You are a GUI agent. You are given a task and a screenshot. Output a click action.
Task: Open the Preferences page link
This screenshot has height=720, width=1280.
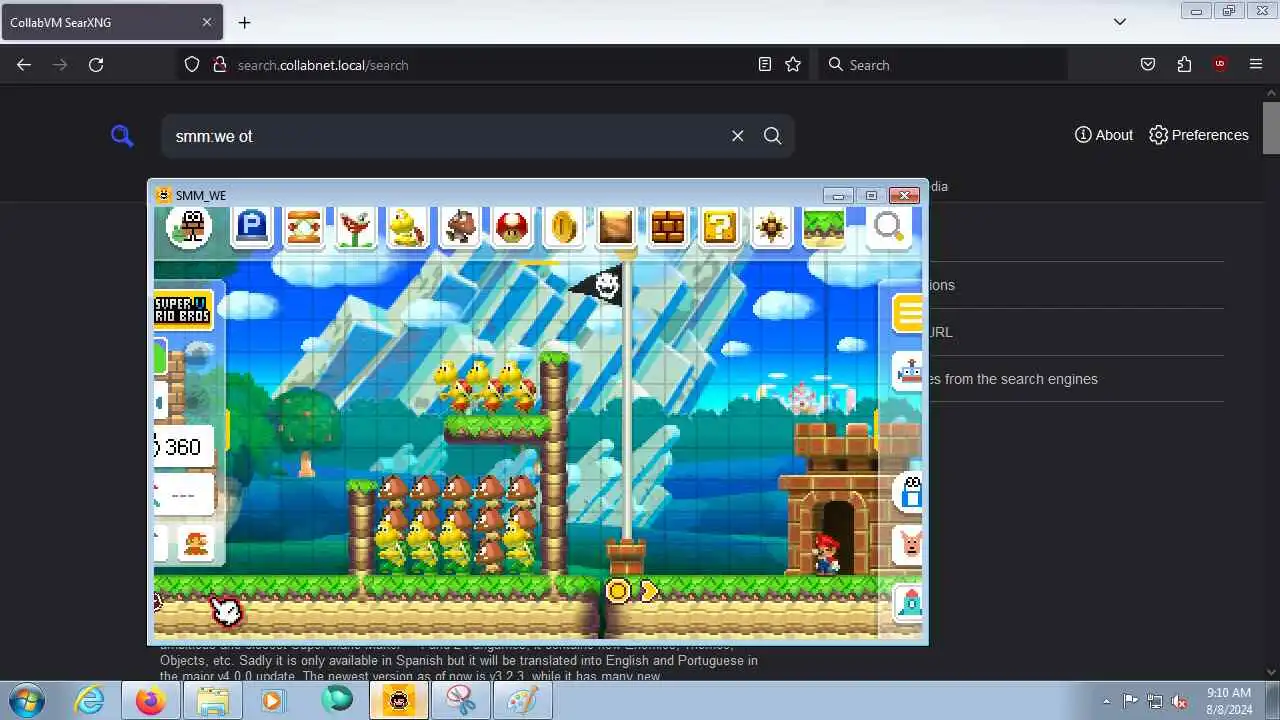coord(1199,135)
